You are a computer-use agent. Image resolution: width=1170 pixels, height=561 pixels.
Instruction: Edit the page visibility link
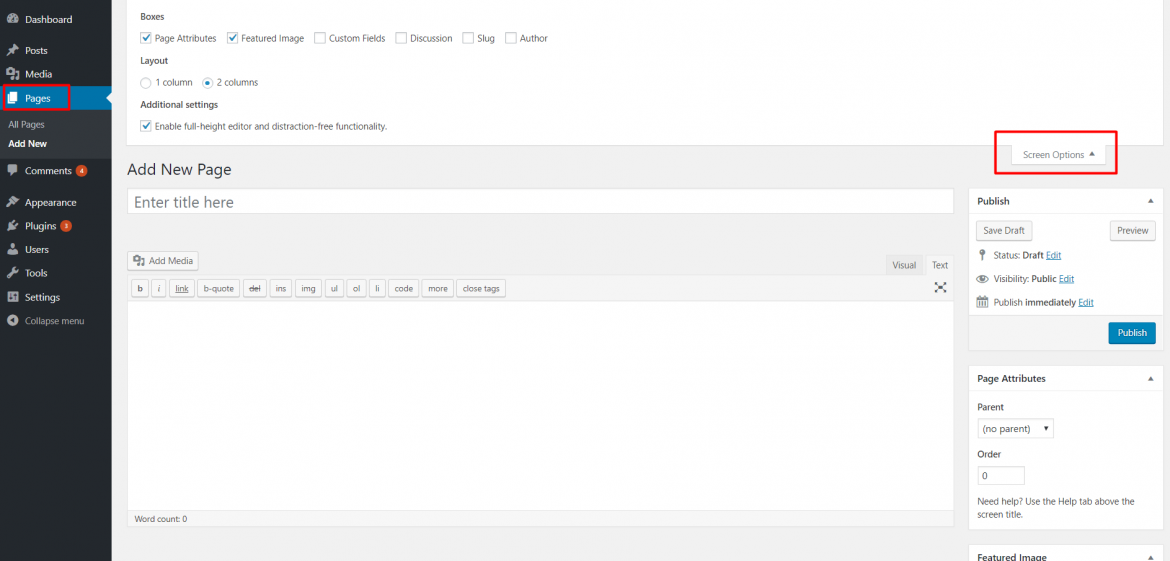click(1066, 279)
